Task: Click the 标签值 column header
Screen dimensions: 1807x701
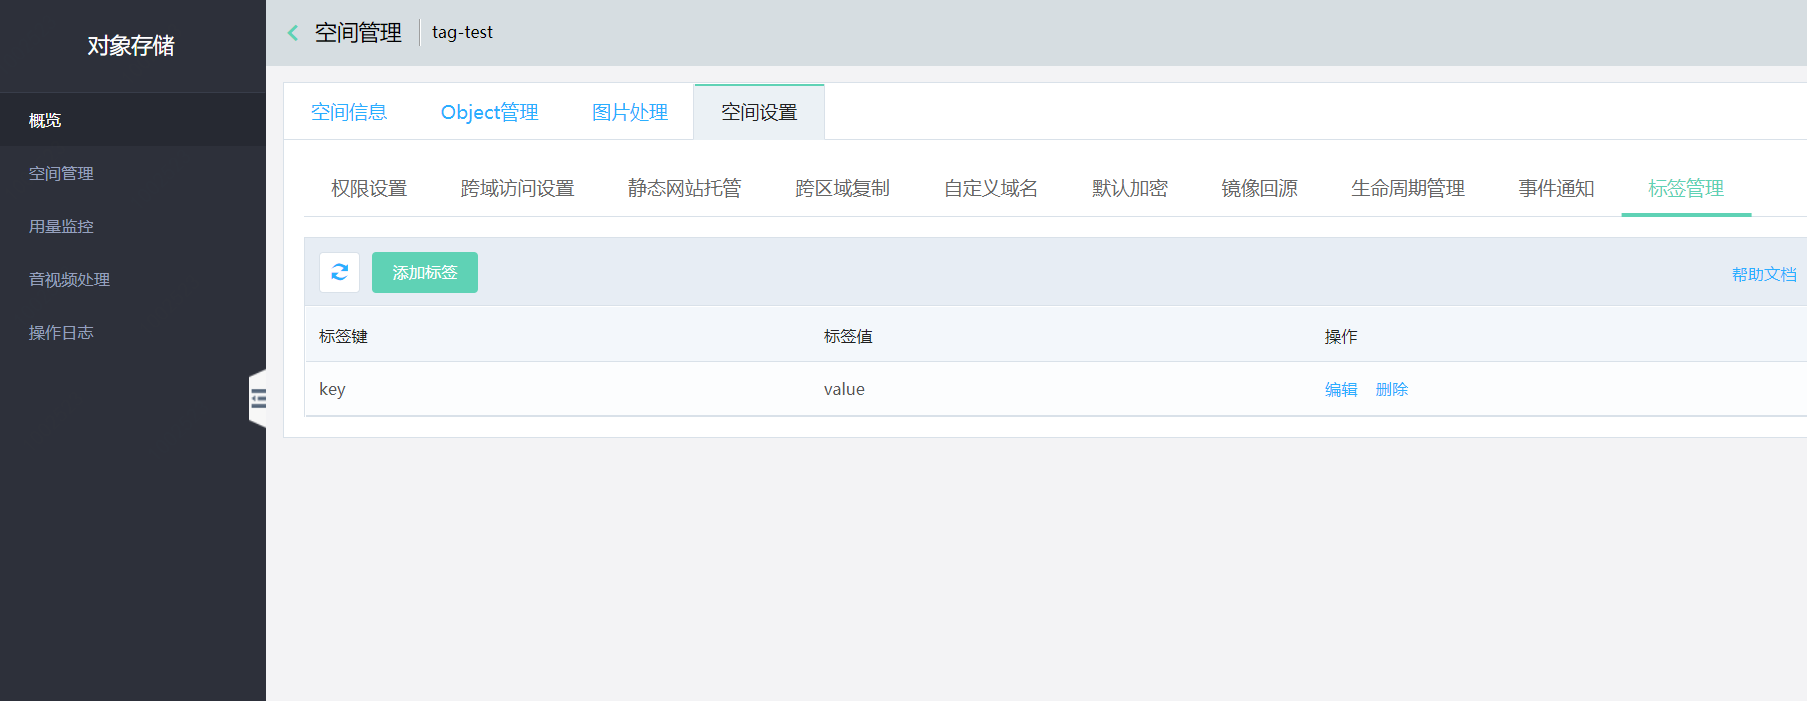Action: pyautogui.click(x=848, y=336)
